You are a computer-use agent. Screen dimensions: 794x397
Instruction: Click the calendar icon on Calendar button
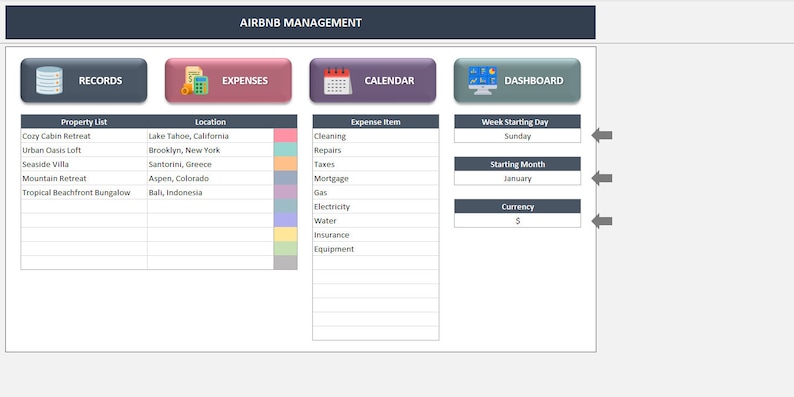point(338,81)
